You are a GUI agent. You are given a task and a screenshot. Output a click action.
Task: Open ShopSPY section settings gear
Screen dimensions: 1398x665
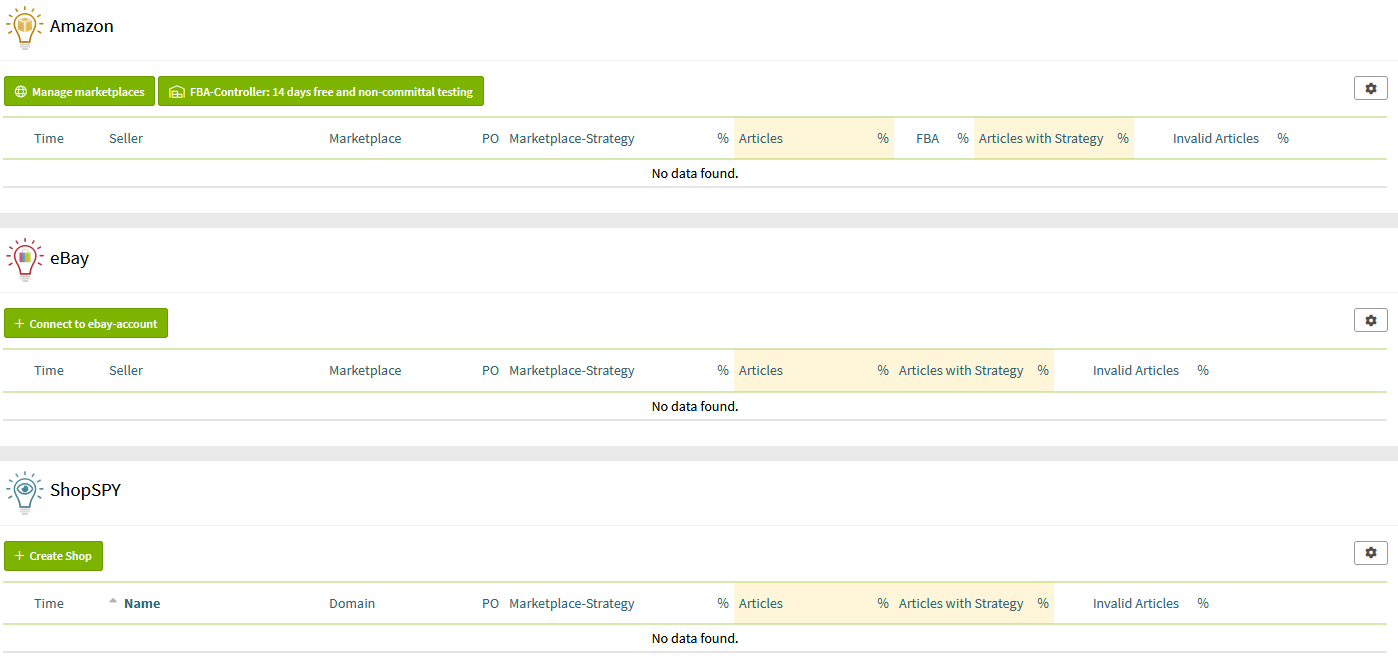pyautogui.click(x=1370, y=552)
